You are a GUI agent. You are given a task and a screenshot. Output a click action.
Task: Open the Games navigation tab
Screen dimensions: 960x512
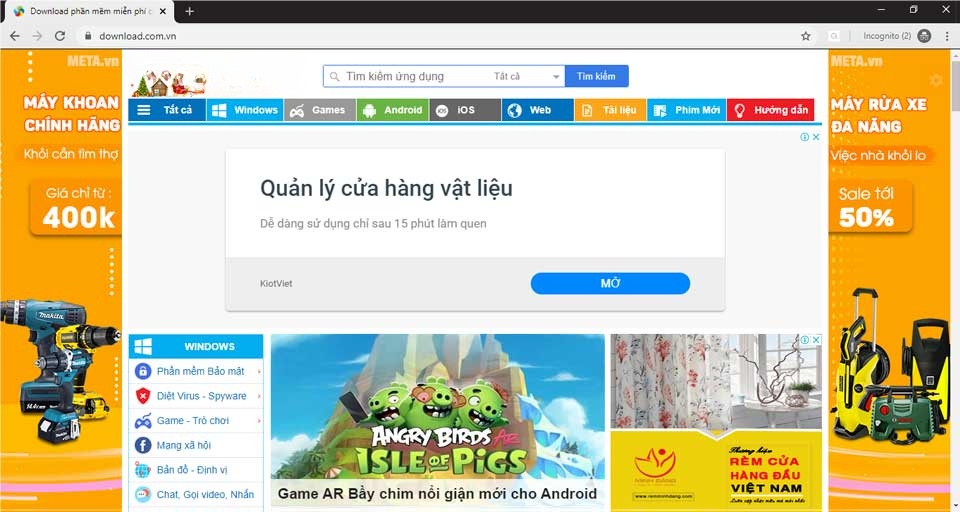[x=320, y=110]
